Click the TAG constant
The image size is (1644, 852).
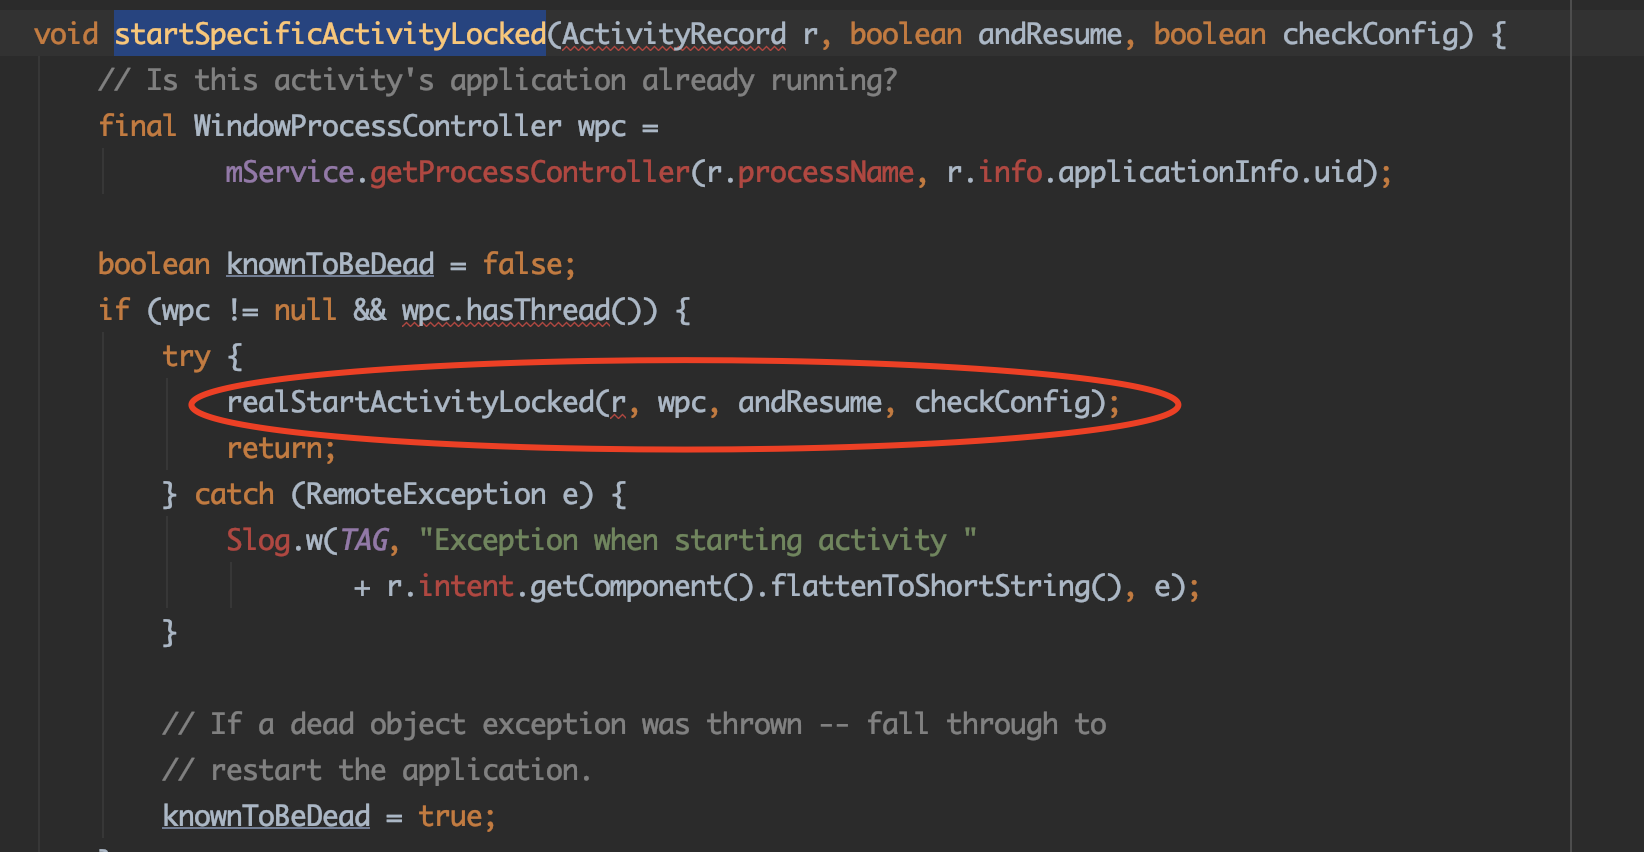coord(364,540)
